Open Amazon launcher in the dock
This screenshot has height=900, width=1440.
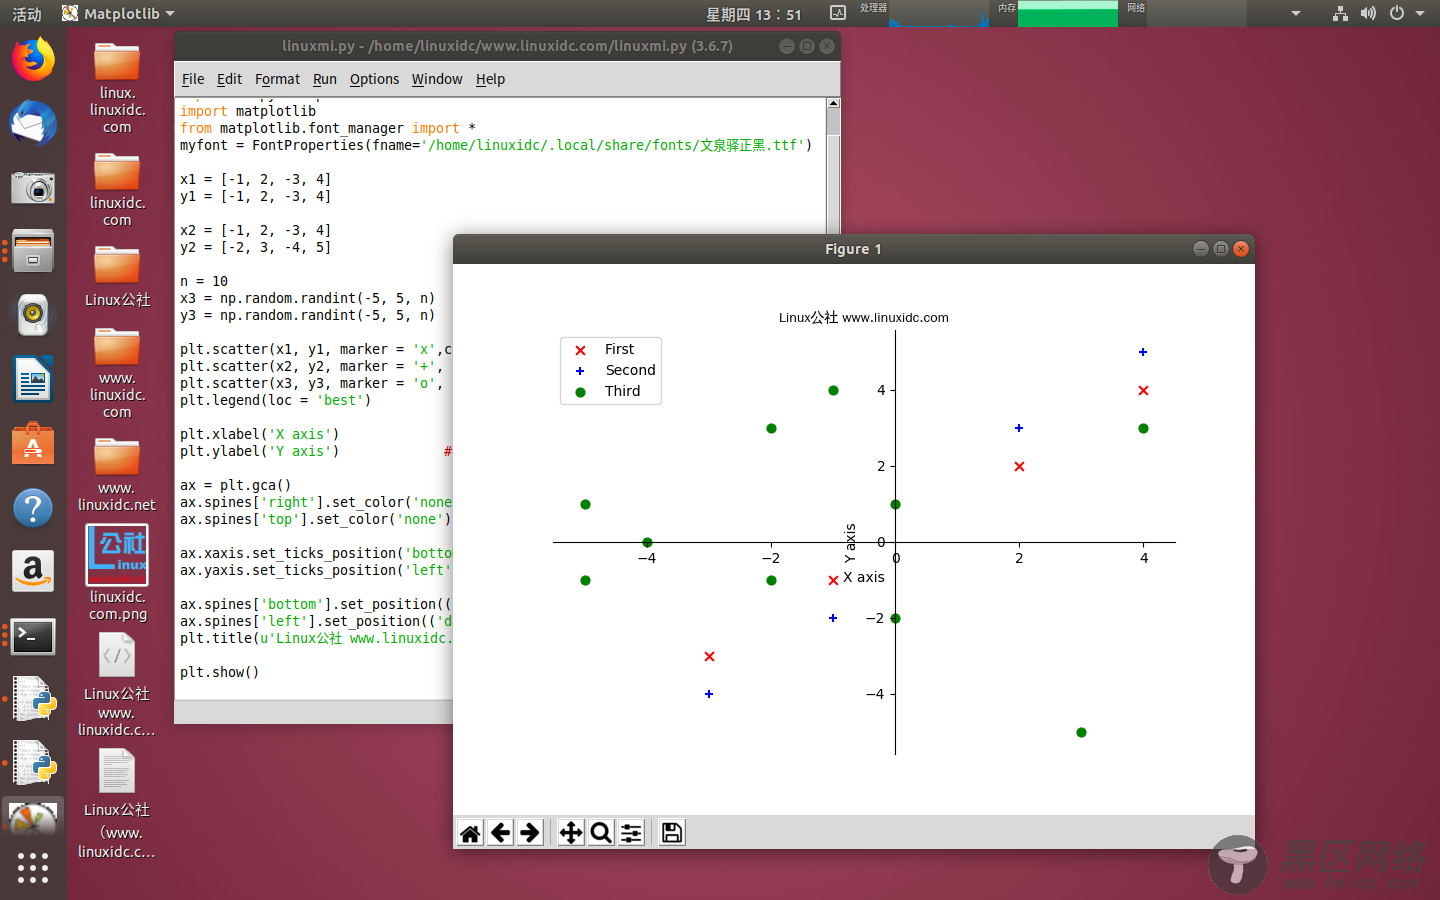coord(33,571)
